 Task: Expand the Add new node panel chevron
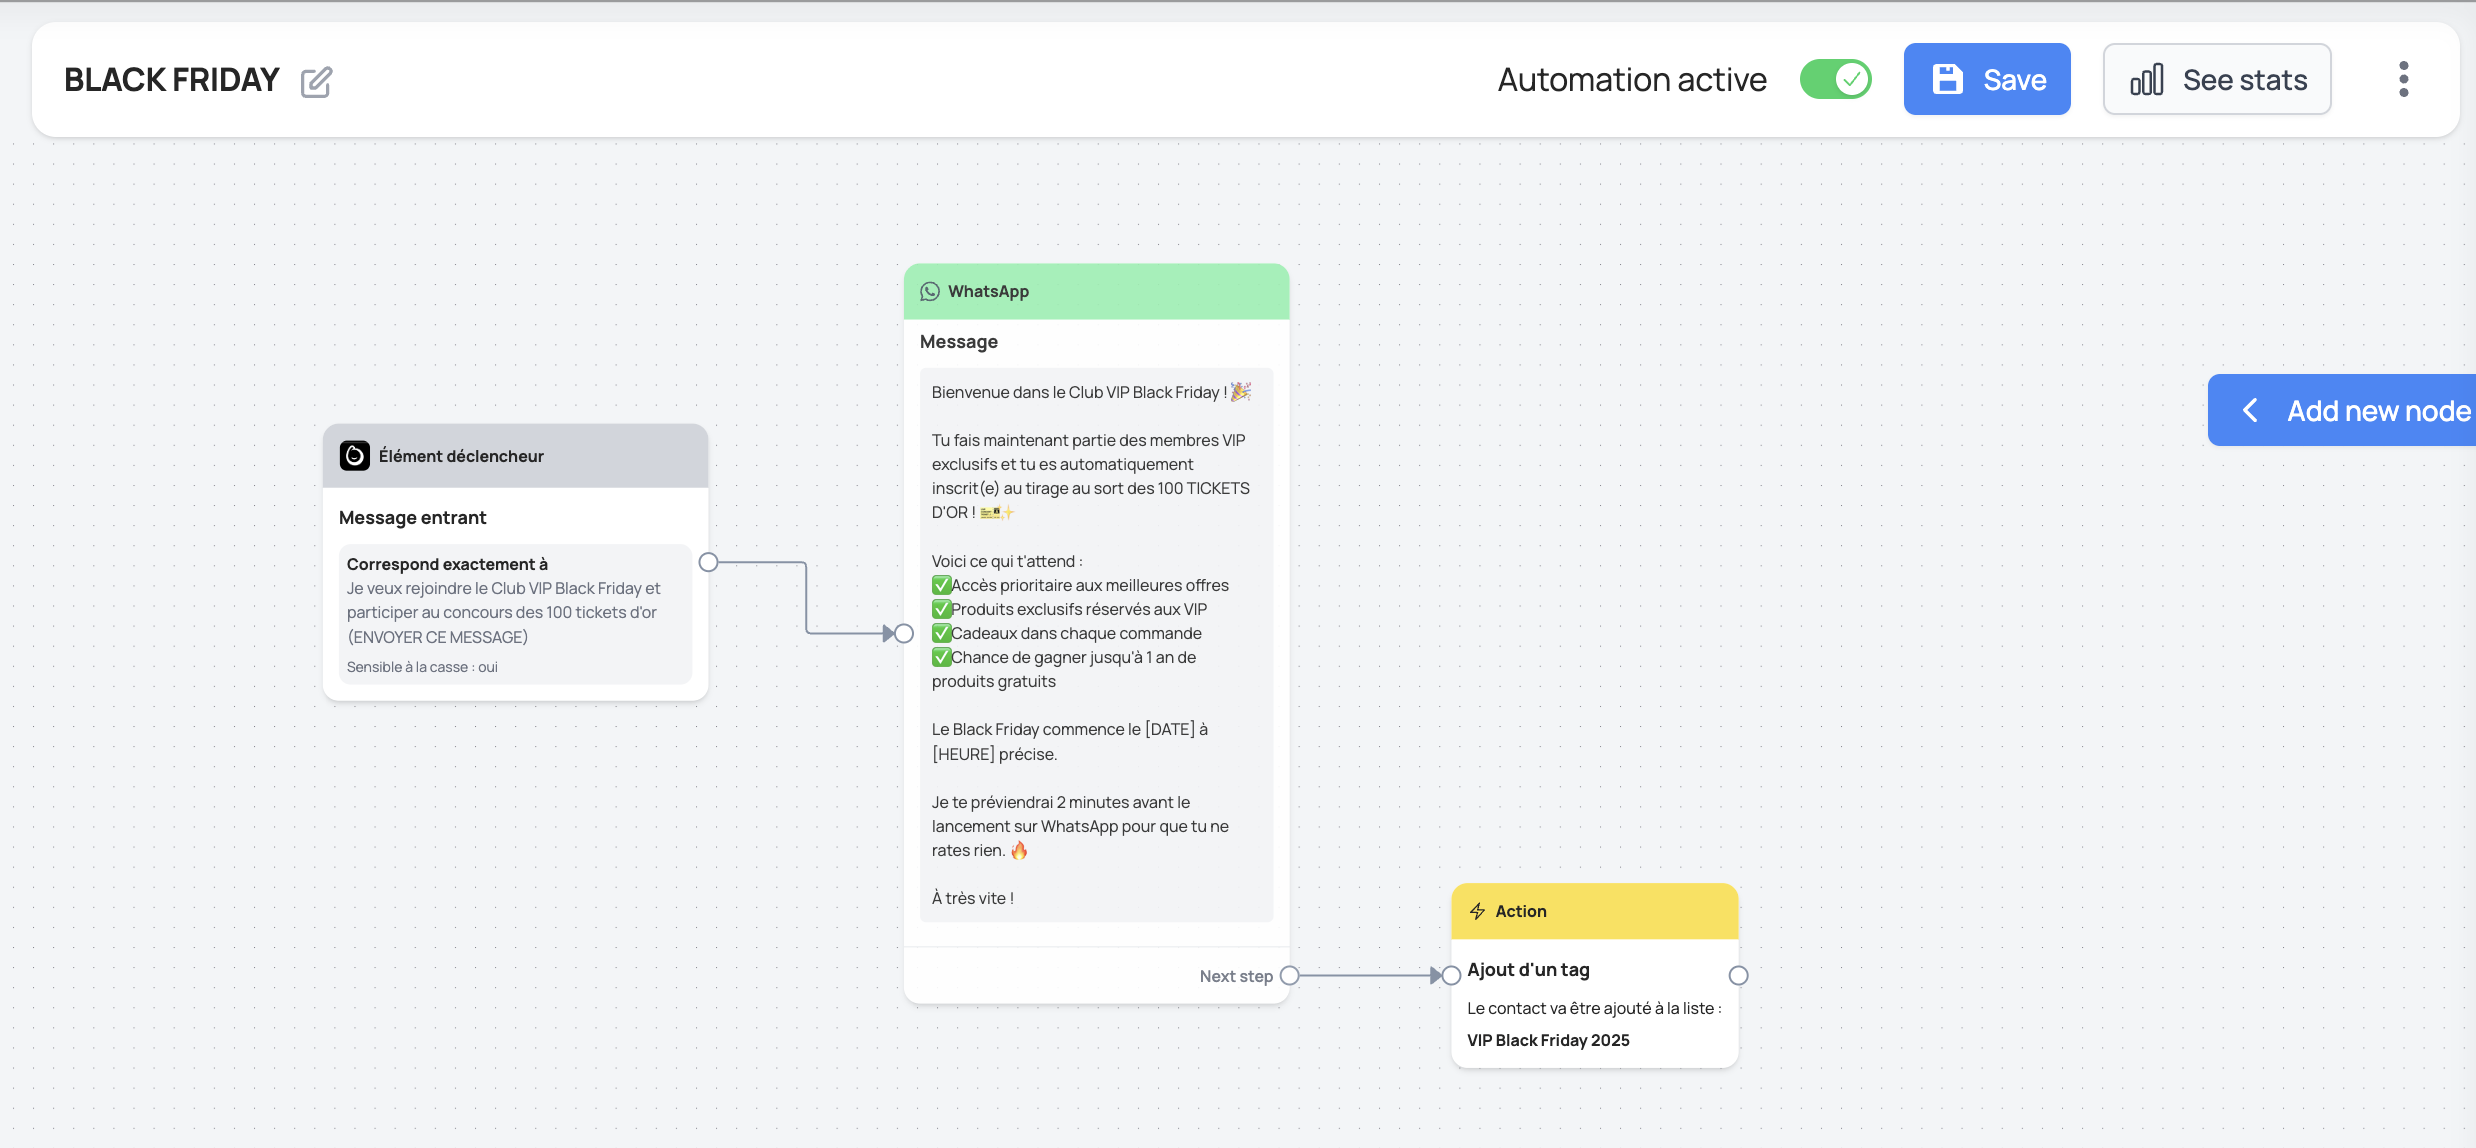(x=2250, y=410)
